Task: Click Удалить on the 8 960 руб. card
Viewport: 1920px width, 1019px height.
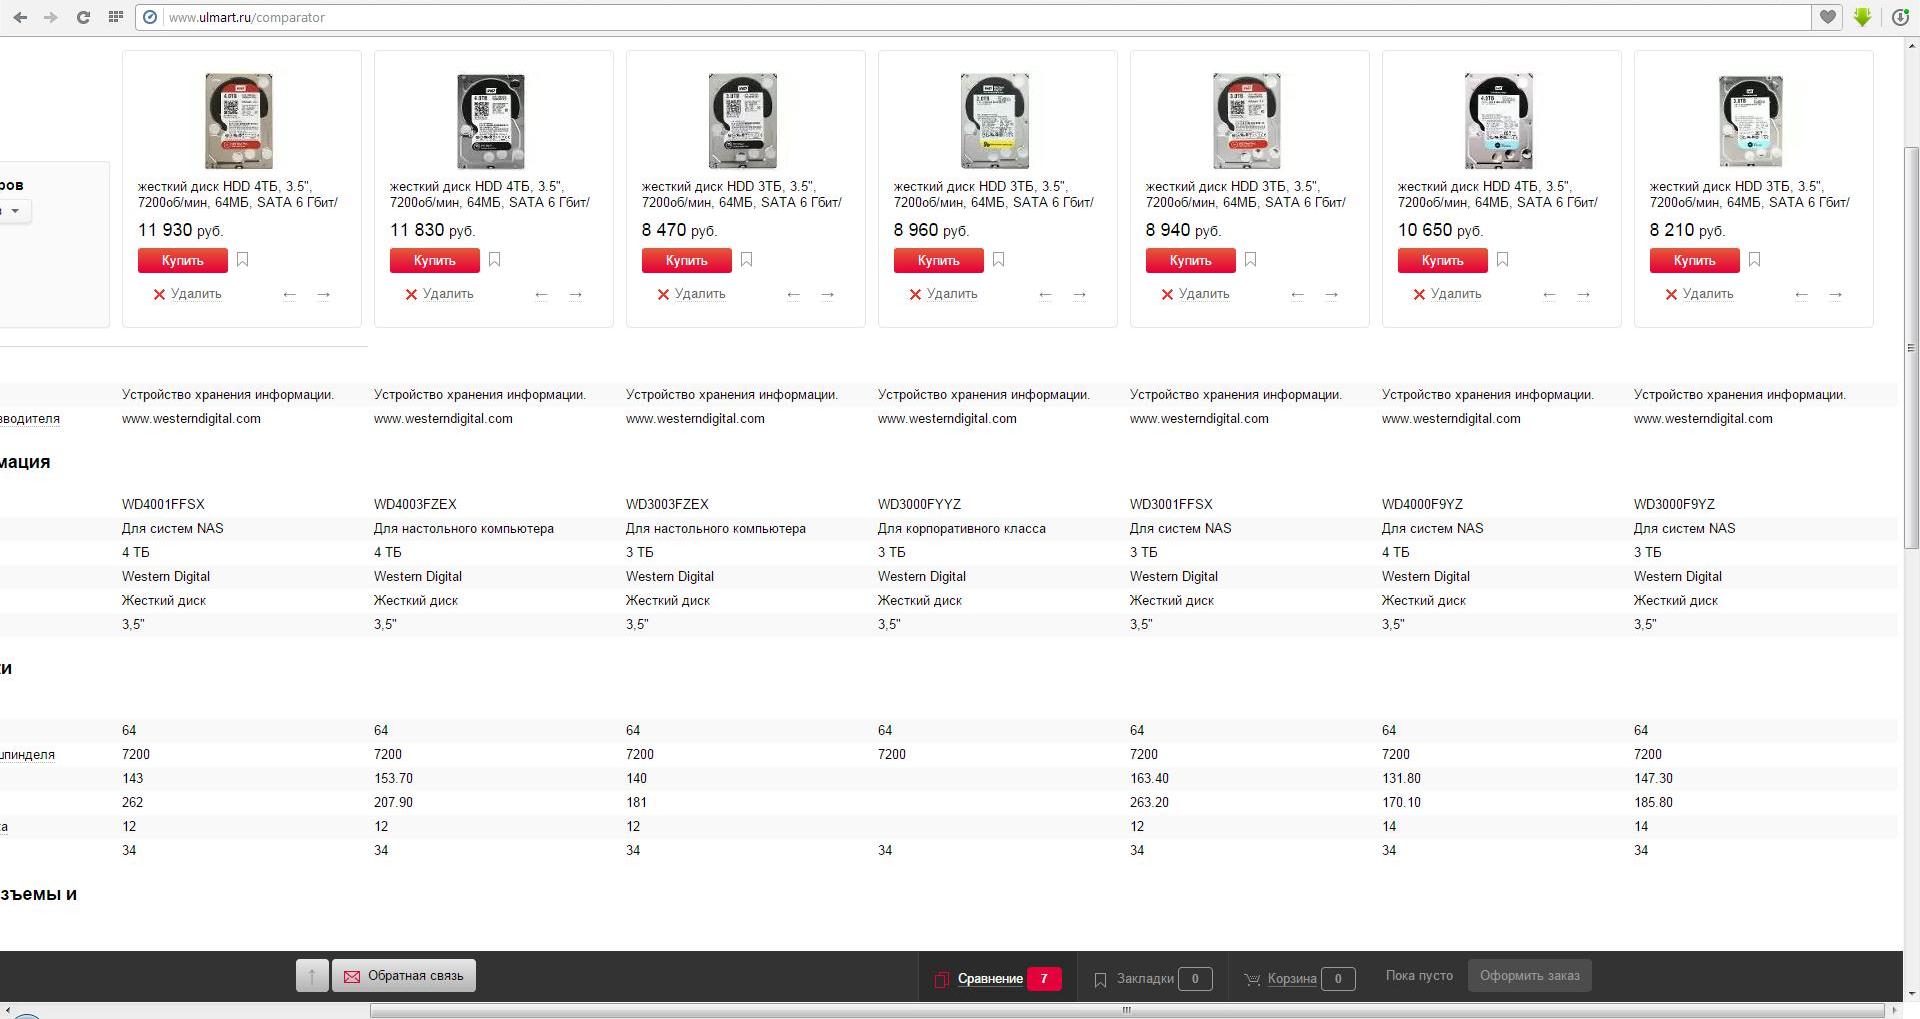Action: click(x=943, y=294)
